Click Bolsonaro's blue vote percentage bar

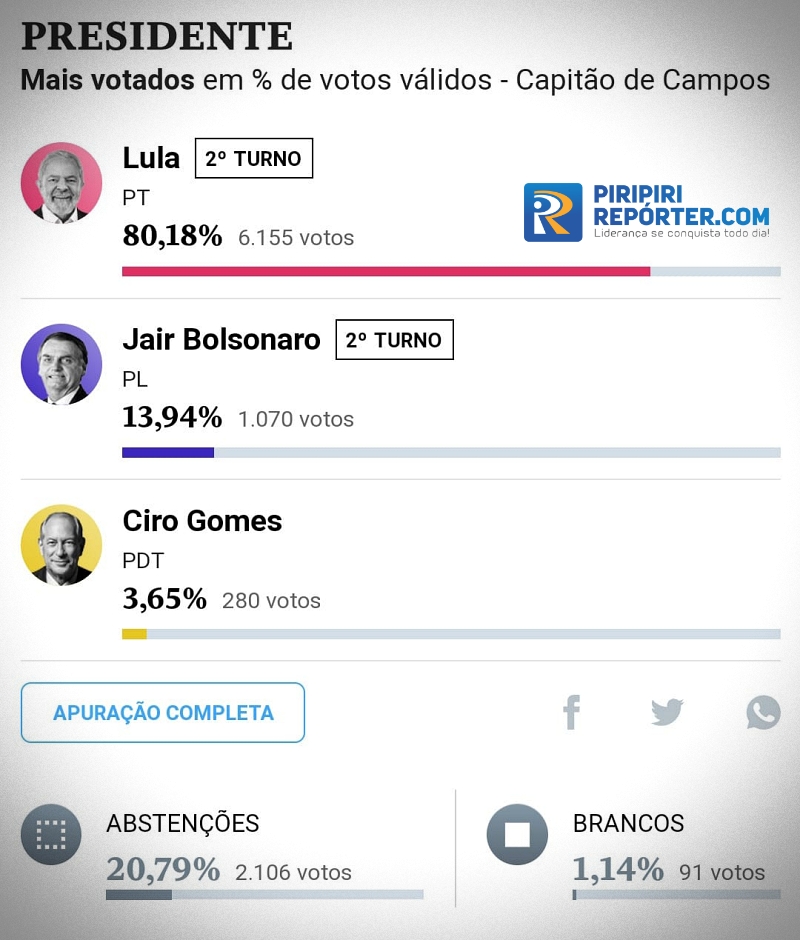168,453
